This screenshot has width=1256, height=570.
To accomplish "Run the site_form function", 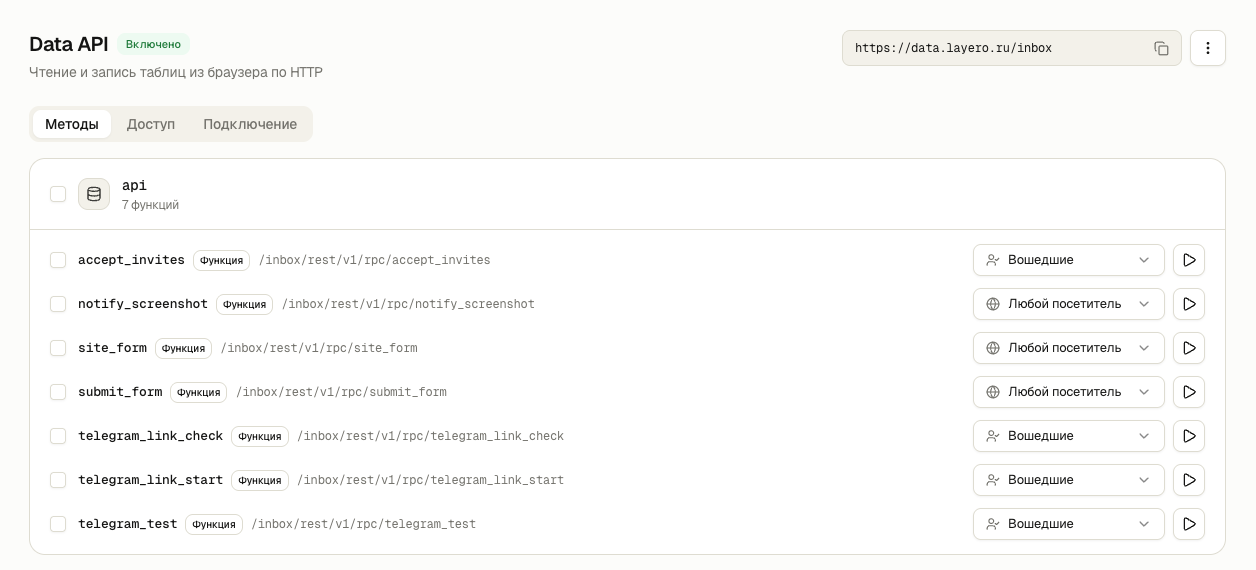I will click(x=1189, y=348).
